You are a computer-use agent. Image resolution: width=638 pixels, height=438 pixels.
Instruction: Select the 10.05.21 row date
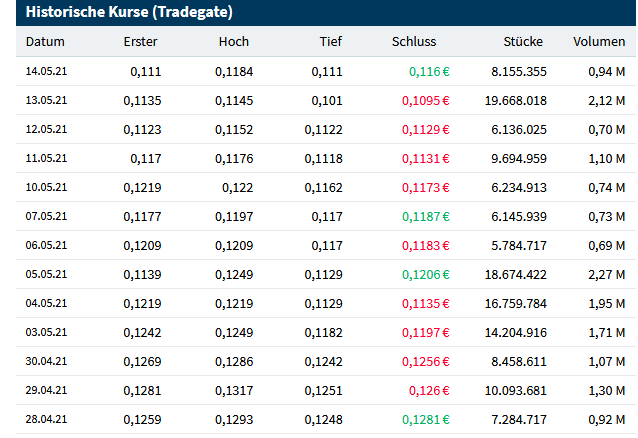pyautogui.click(x=46, y=188)
